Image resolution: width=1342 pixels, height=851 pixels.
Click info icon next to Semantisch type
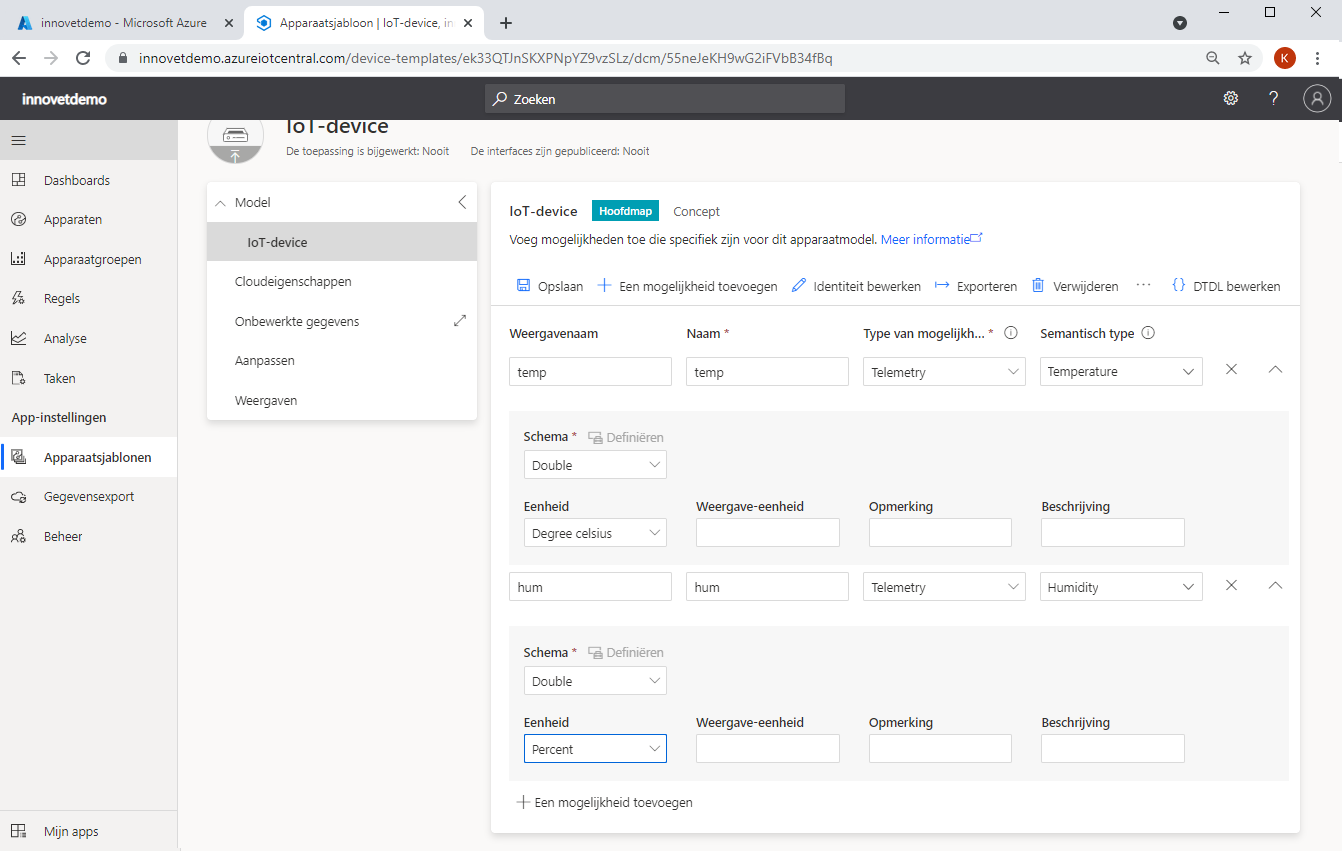(1148, 333)
